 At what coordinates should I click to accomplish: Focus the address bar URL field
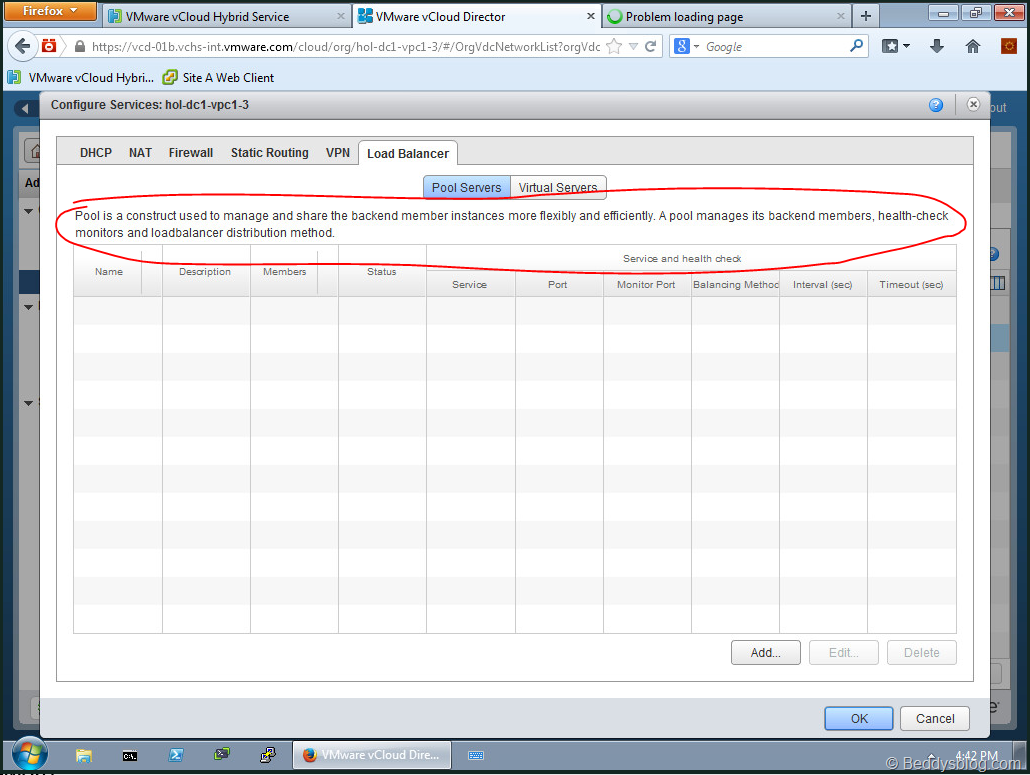click(x=346, y=47)
